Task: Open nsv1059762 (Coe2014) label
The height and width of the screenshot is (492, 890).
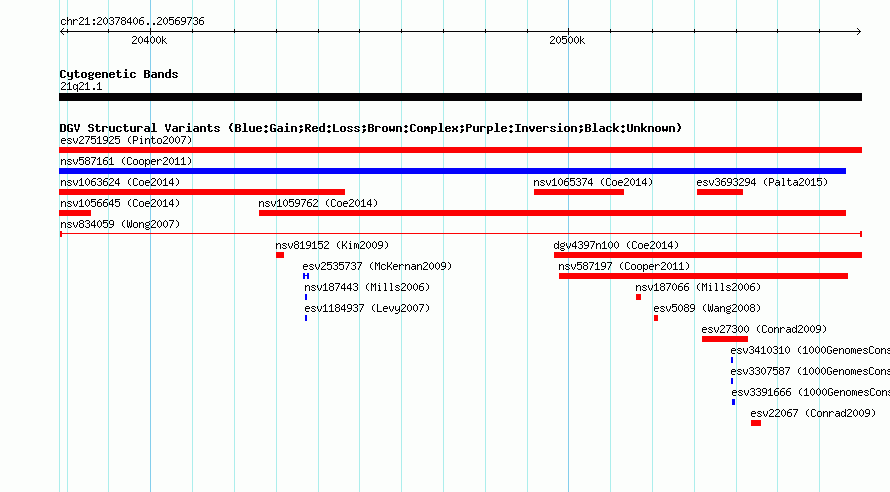Action: coord(318,203)
